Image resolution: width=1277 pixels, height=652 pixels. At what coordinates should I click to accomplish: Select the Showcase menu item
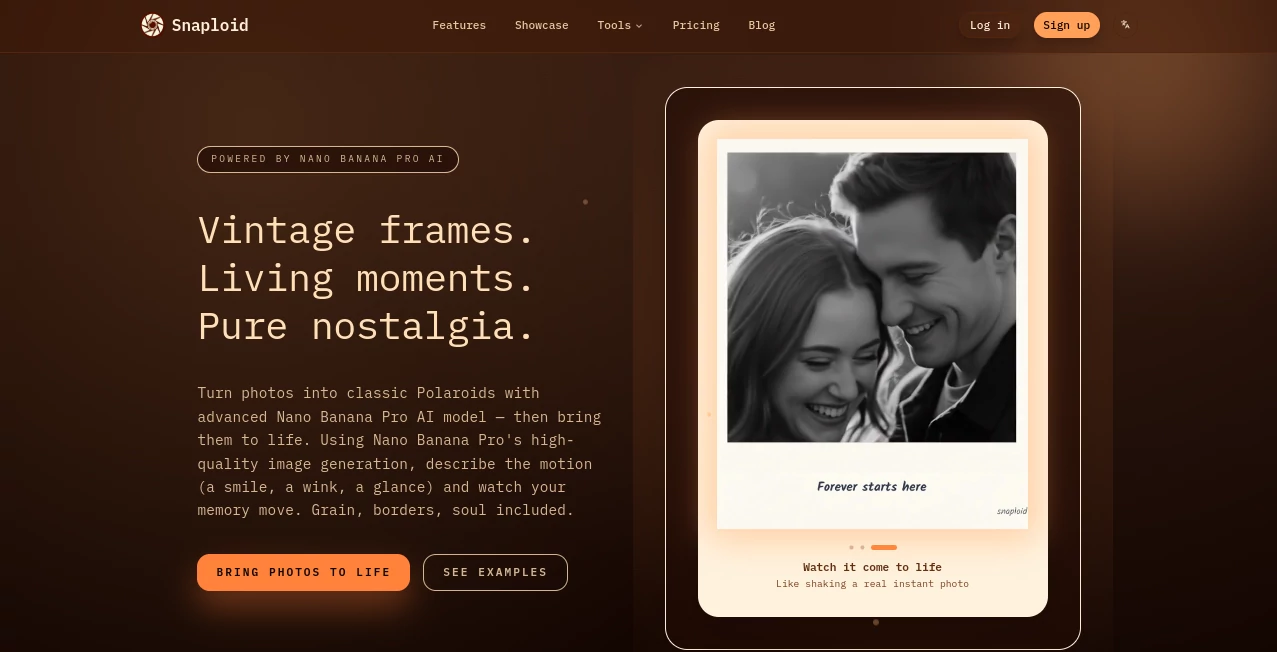point(541,25)
